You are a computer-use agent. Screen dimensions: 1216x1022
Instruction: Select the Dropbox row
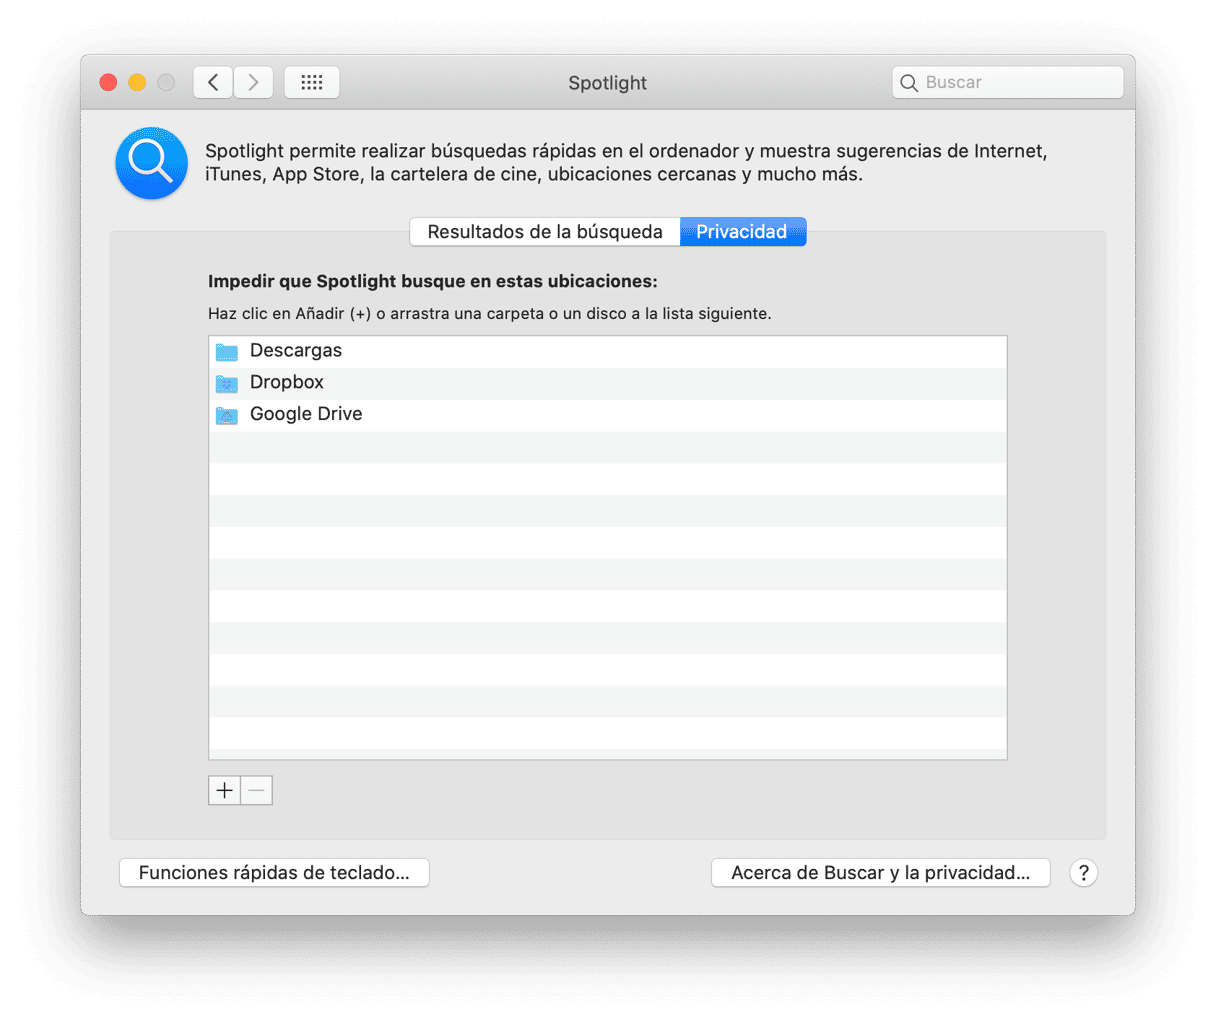(607, 383)
